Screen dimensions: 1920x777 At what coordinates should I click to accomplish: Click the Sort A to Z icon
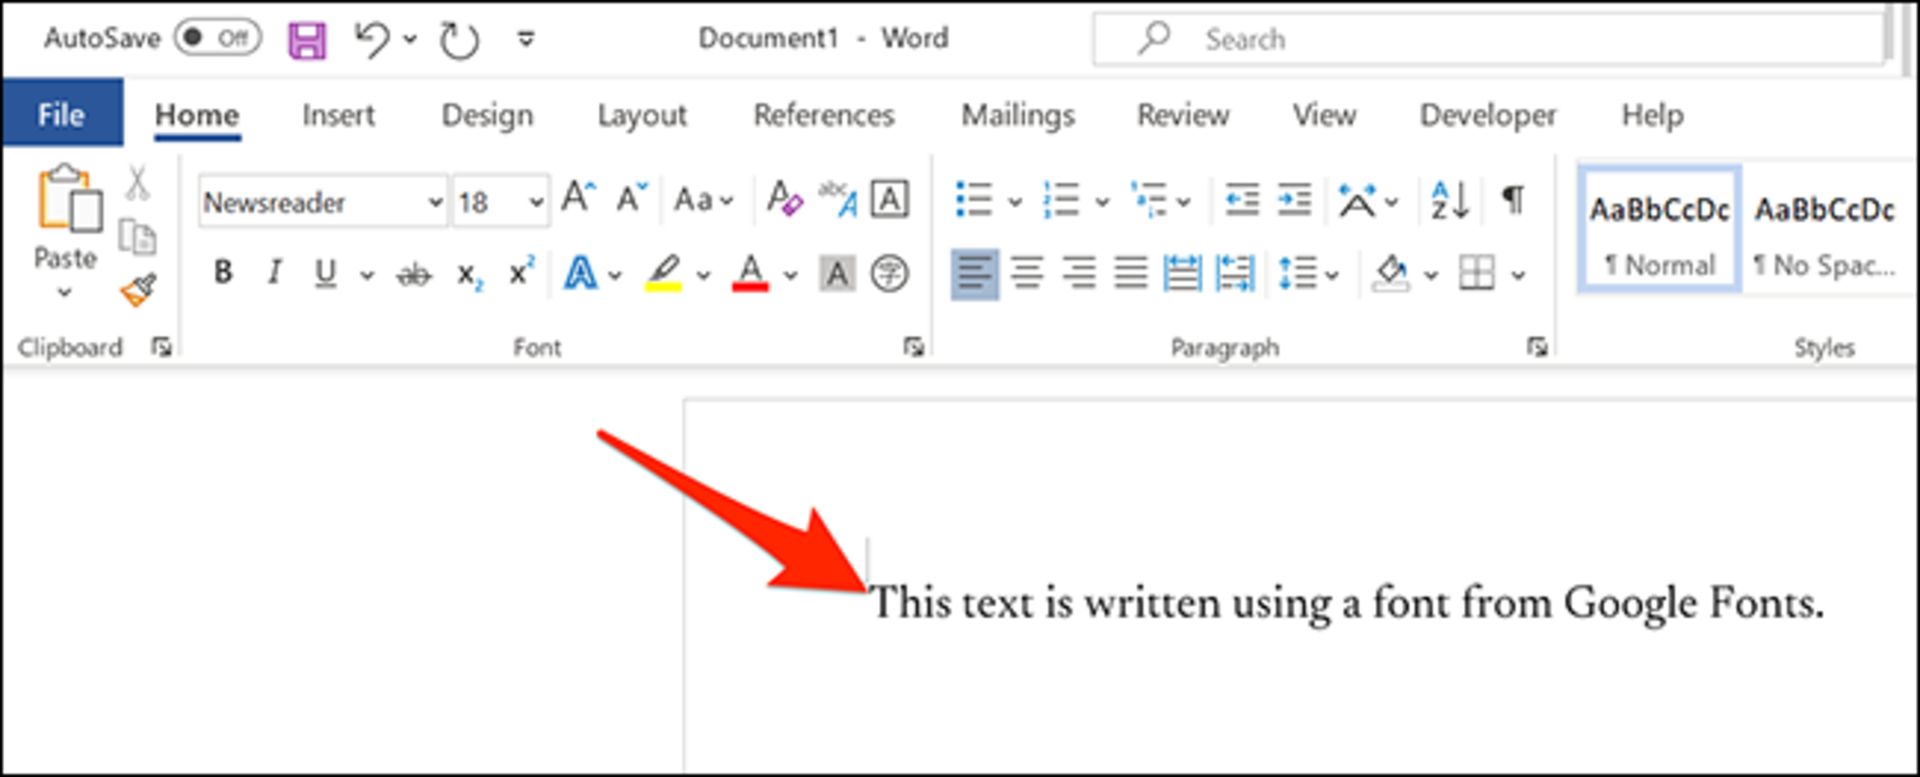coord(1449,200)
